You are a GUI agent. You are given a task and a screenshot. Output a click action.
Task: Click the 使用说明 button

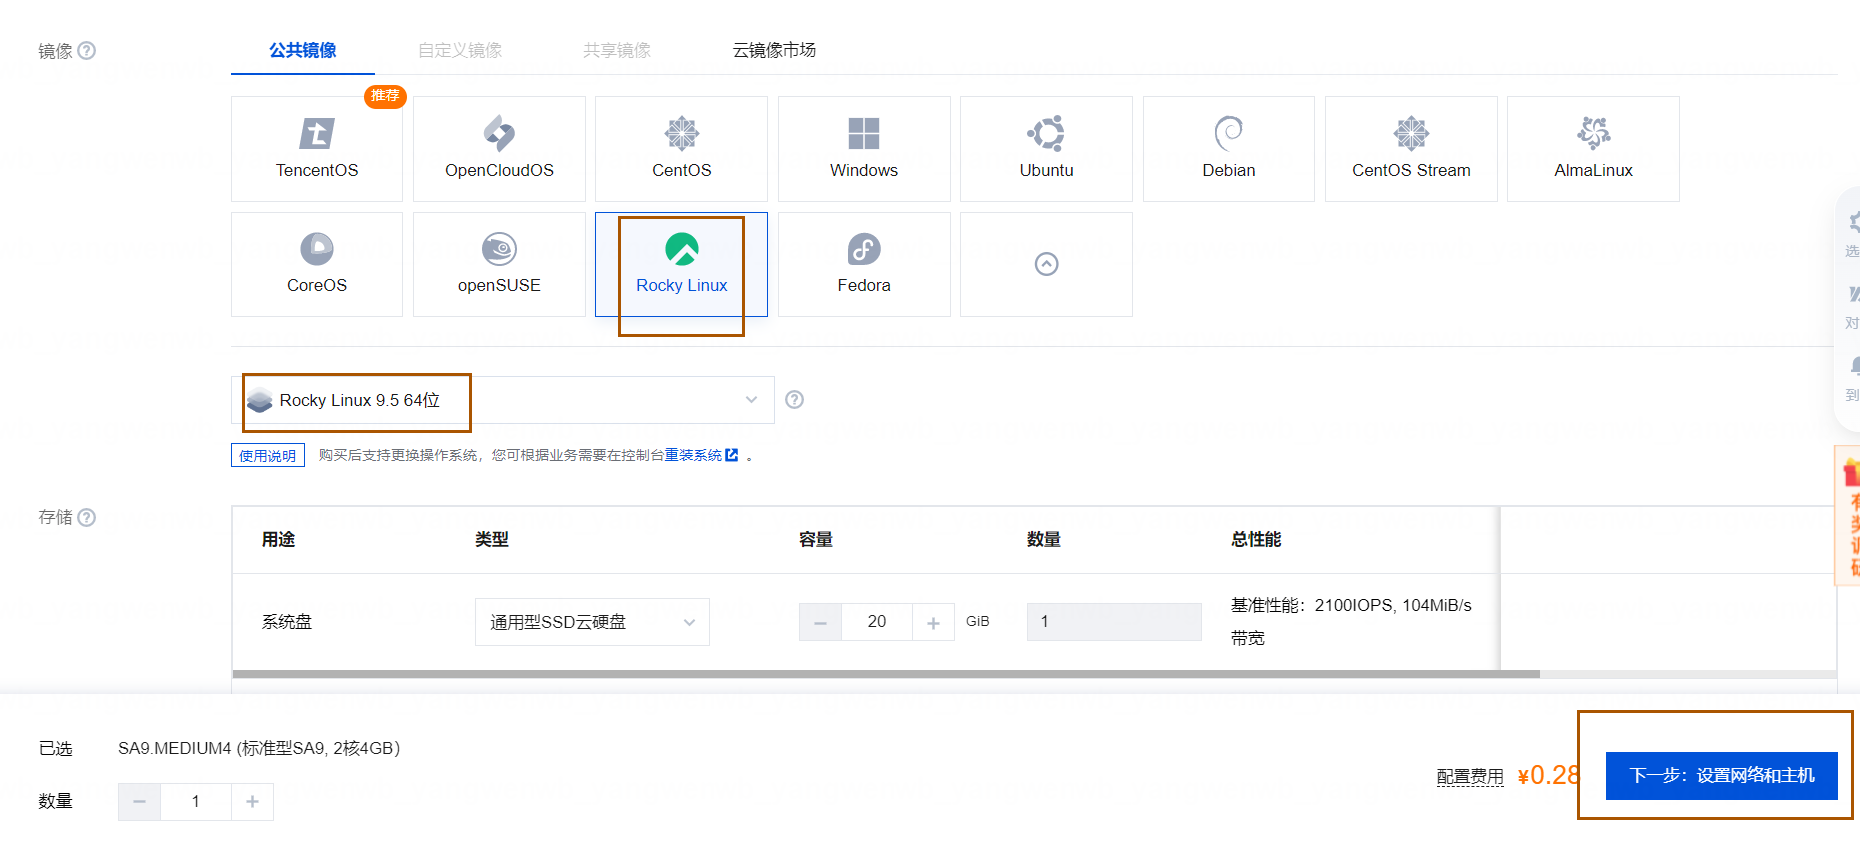tap(268, 456)
